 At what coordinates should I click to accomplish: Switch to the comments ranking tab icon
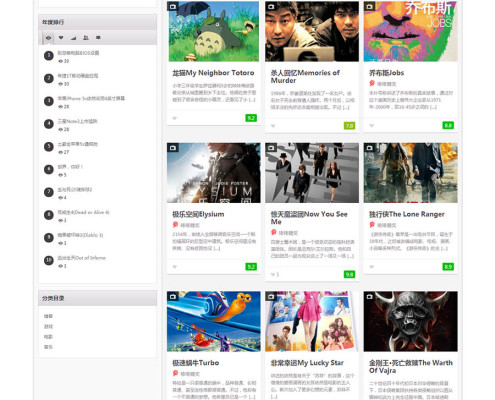(x=98, y=38)
